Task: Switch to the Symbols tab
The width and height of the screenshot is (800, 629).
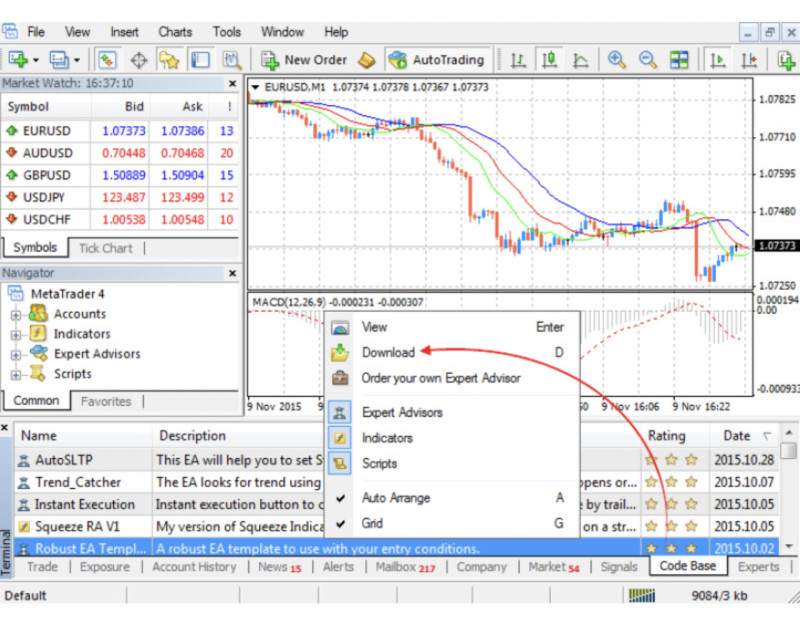Action: (x=35, y=247)
